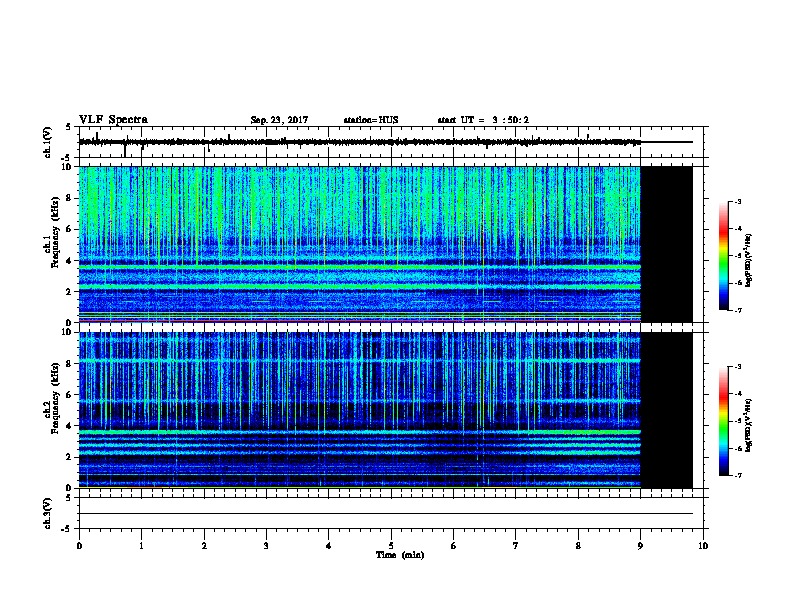Click the ch.1 voltage waveform trace
The height and width of the screenshot is (612, 792).
pos(385,142)
